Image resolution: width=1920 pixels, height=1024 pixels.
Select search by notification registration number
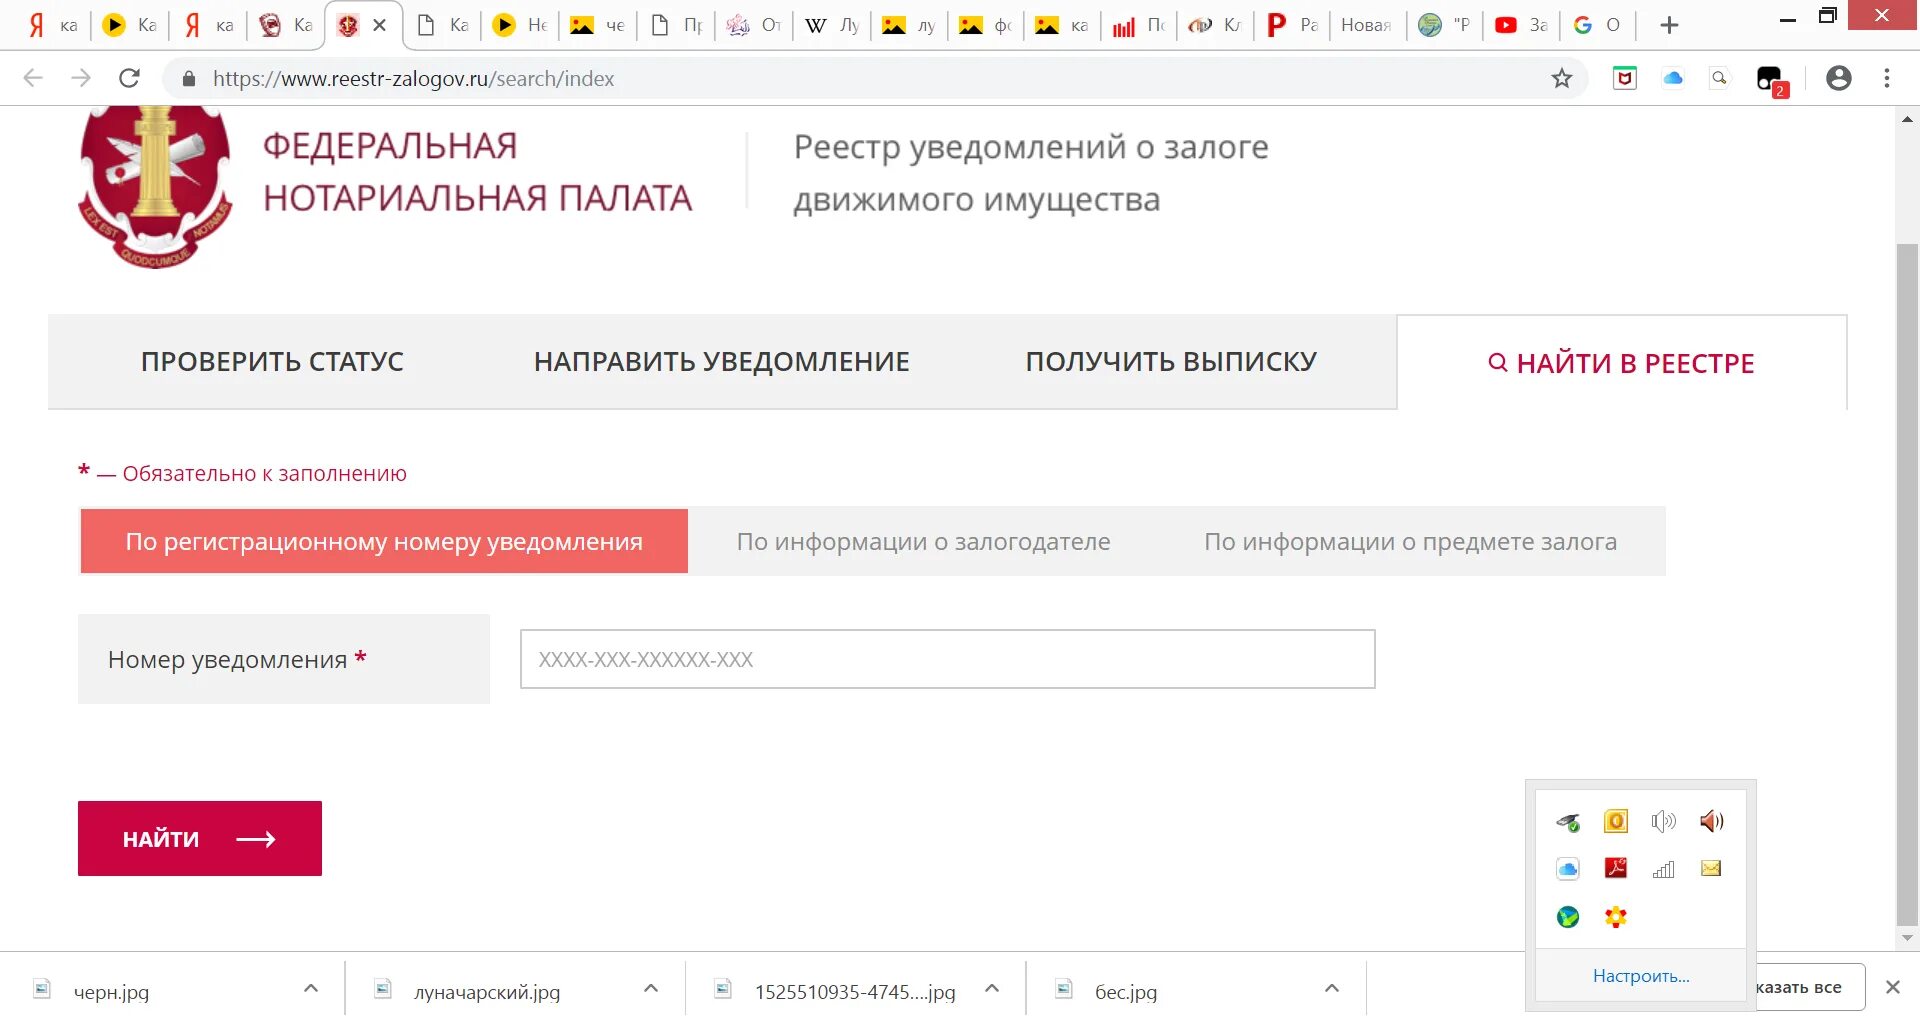(x=384, y=541)
